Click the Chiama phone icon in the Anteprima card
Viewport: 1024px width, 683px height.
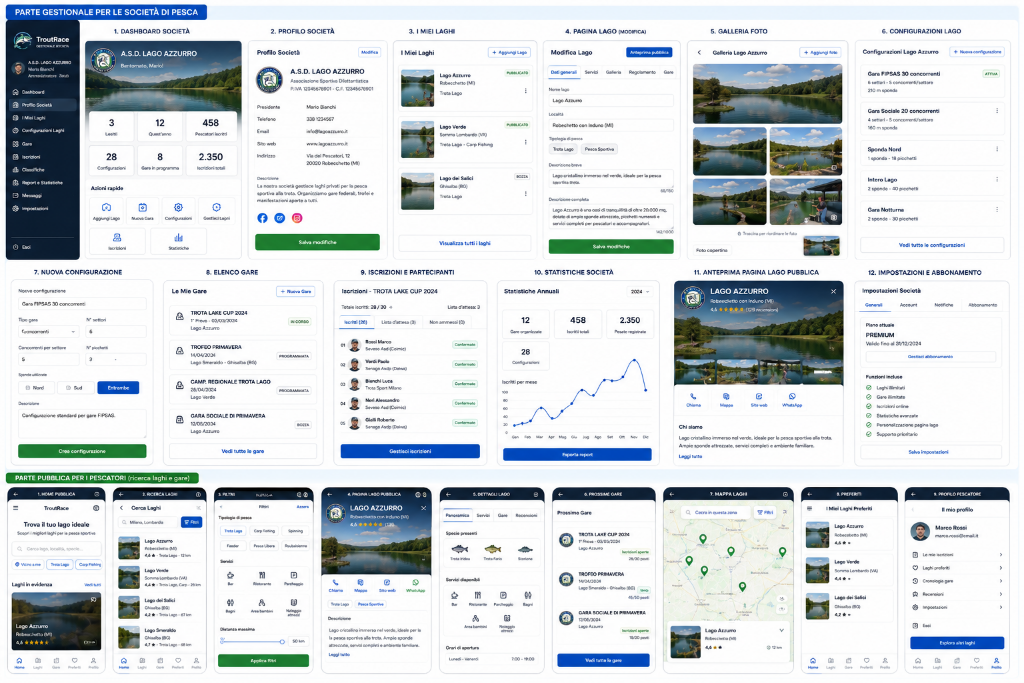[x=694, y=396]
